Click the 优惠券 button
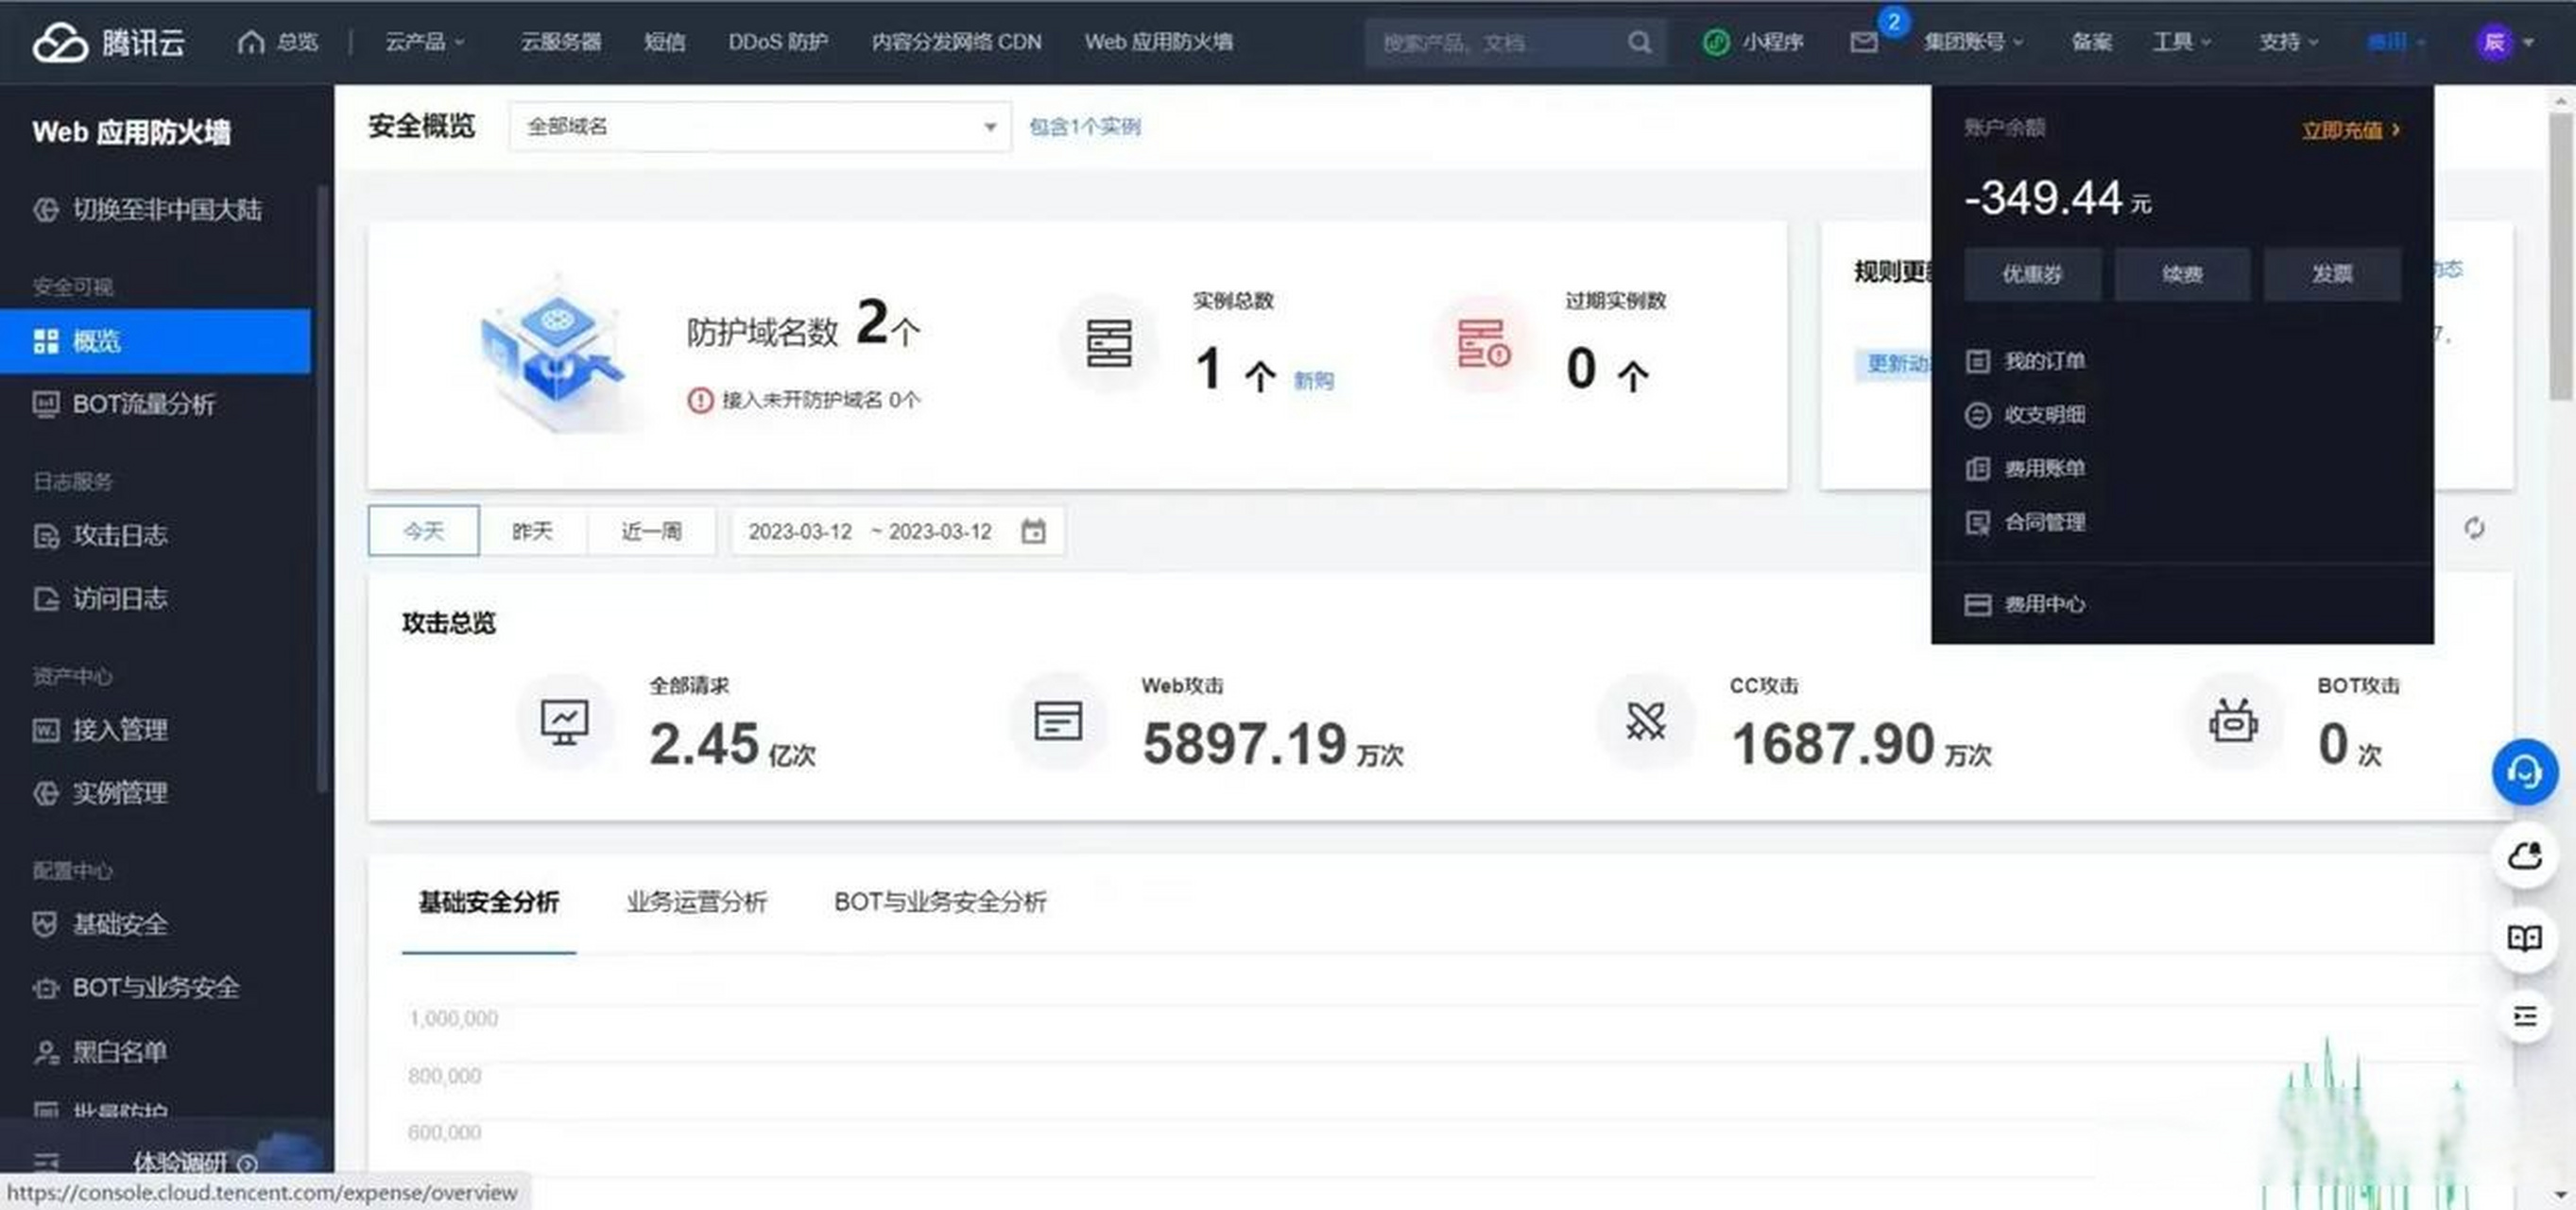 (x=2032, y=274)
